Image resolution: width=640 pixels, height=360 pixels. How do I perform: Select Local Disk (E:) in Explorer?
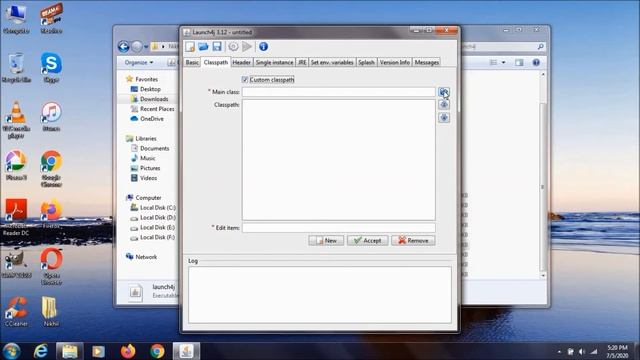click(x=158, y=227)
